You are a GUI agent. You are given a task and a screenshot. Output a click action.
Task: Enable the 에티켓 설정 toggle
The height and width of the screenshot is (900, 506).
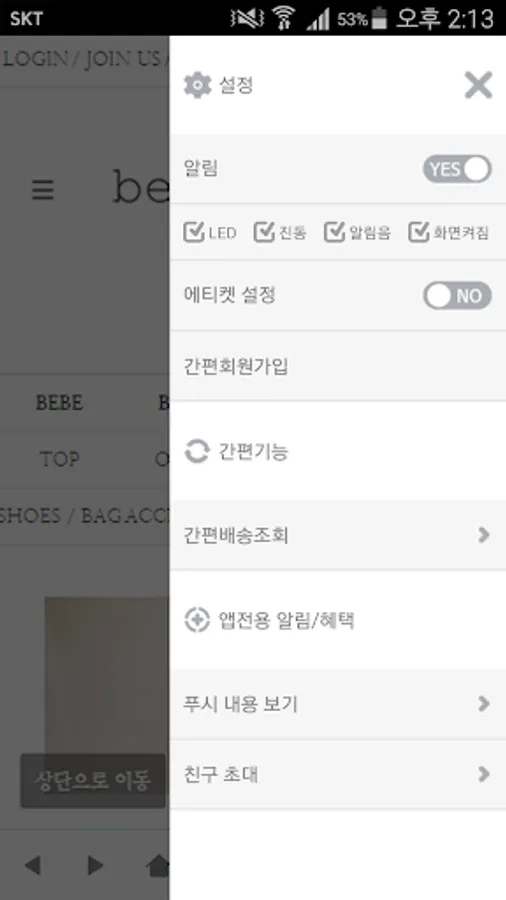tap(457, 296)
